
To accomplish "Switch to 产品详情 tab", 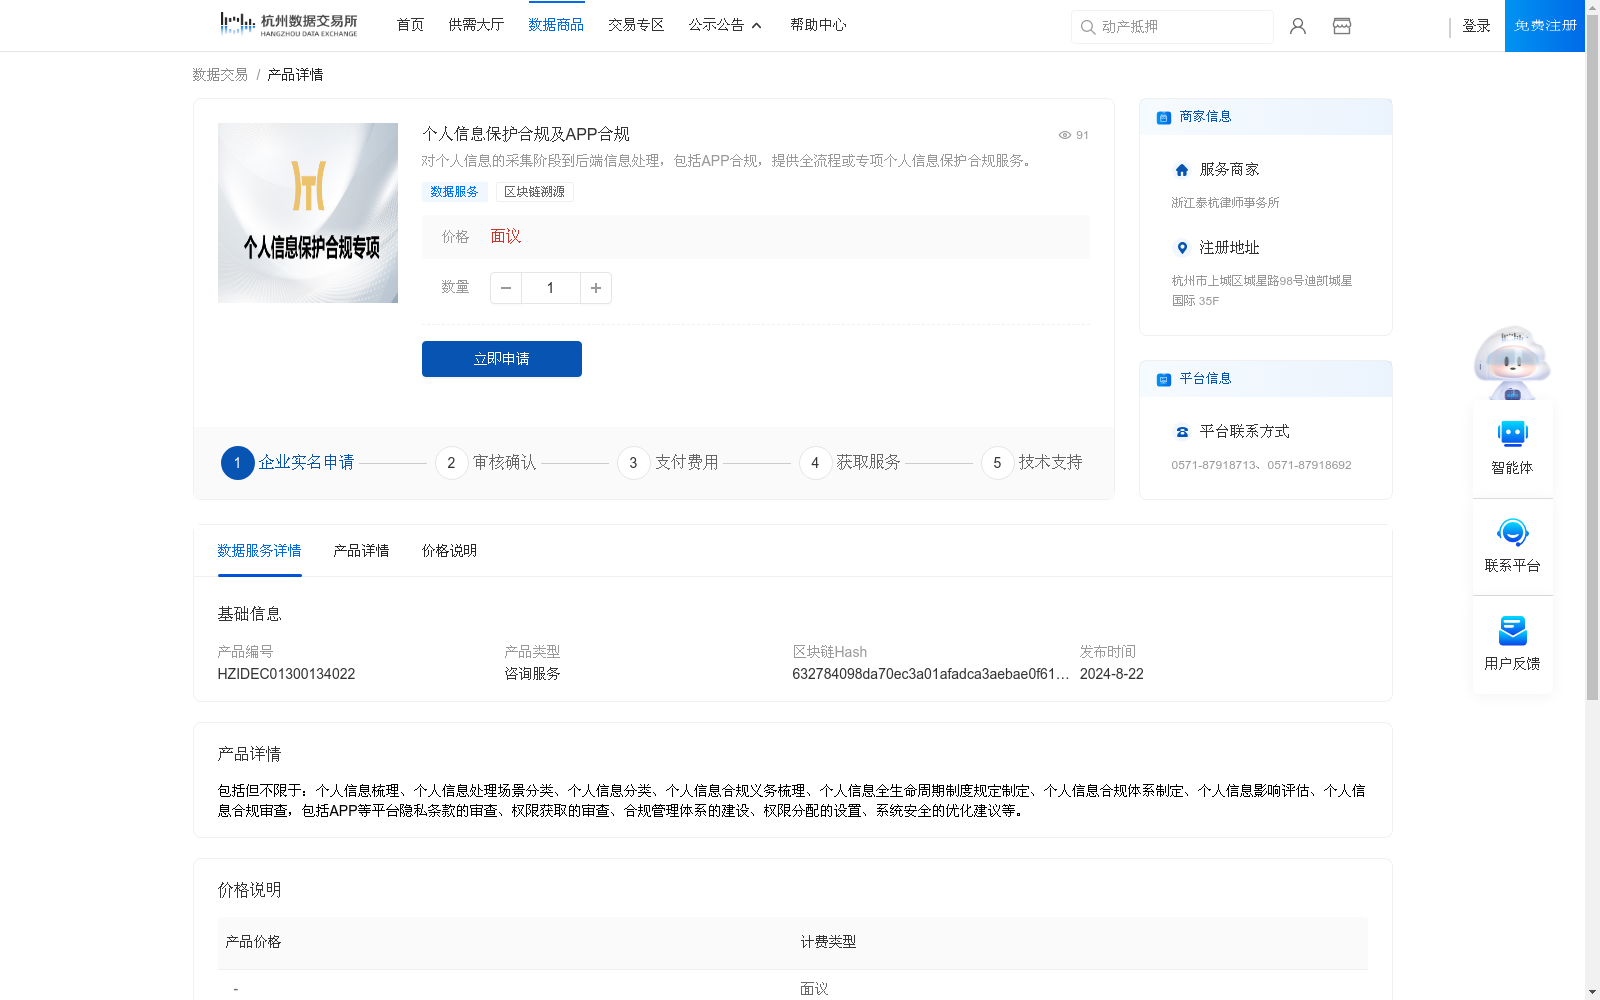I will (361, 551).
